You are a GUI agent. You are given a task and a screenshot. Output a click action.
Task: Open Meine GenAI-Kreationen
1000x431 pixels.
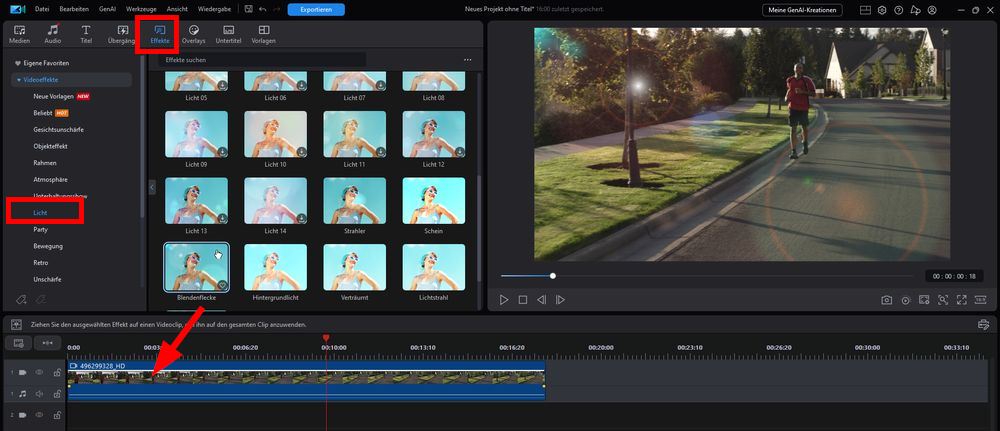(802, 10)
